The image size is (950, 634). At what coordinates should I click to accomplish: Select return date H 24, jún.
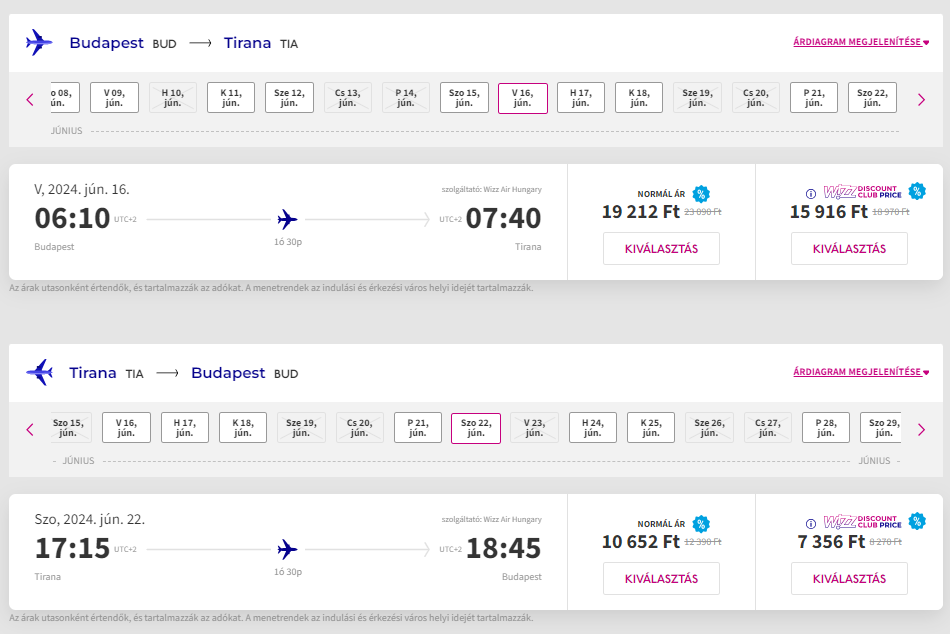click(592, 428)
